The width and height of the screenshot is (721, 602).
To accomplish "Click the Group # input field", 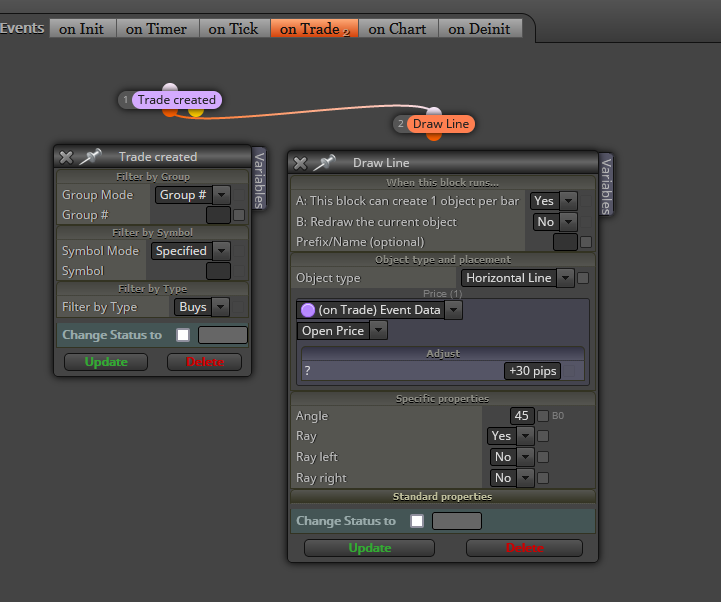I will click(218, 215).
